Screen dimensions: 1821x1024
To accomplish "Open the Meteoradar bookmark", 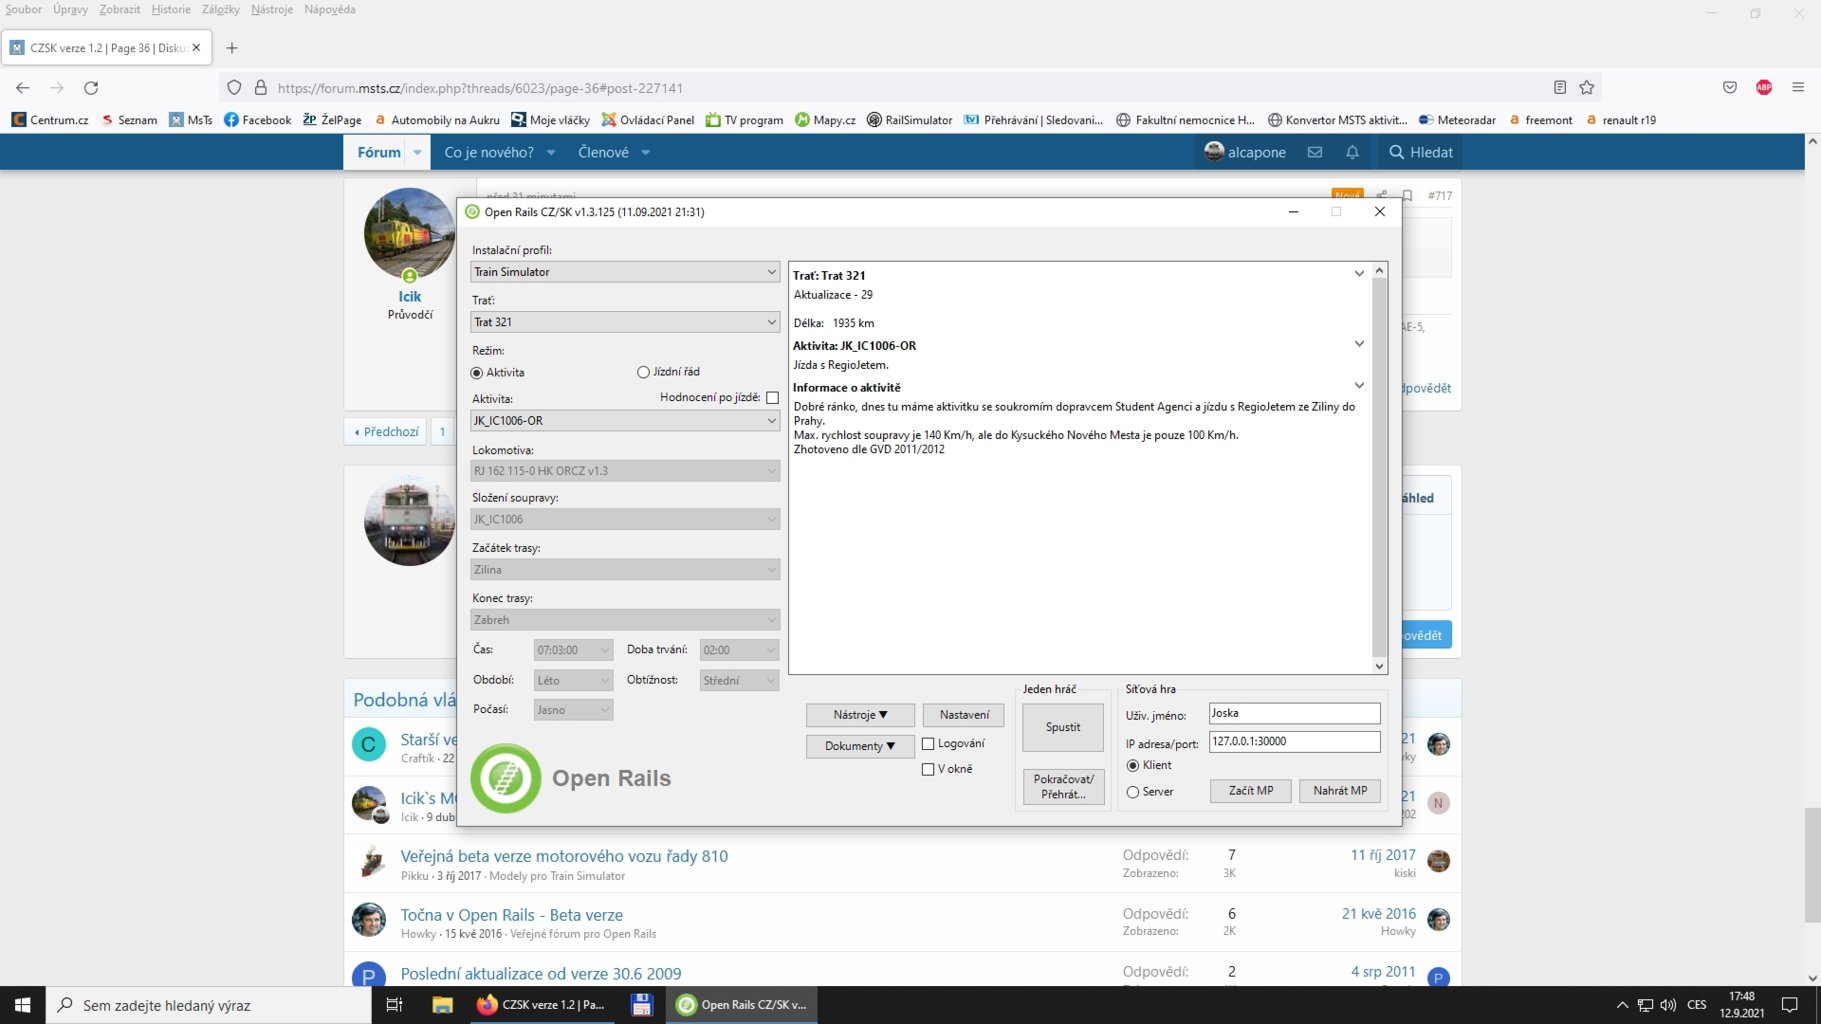I will [1457, 120].
